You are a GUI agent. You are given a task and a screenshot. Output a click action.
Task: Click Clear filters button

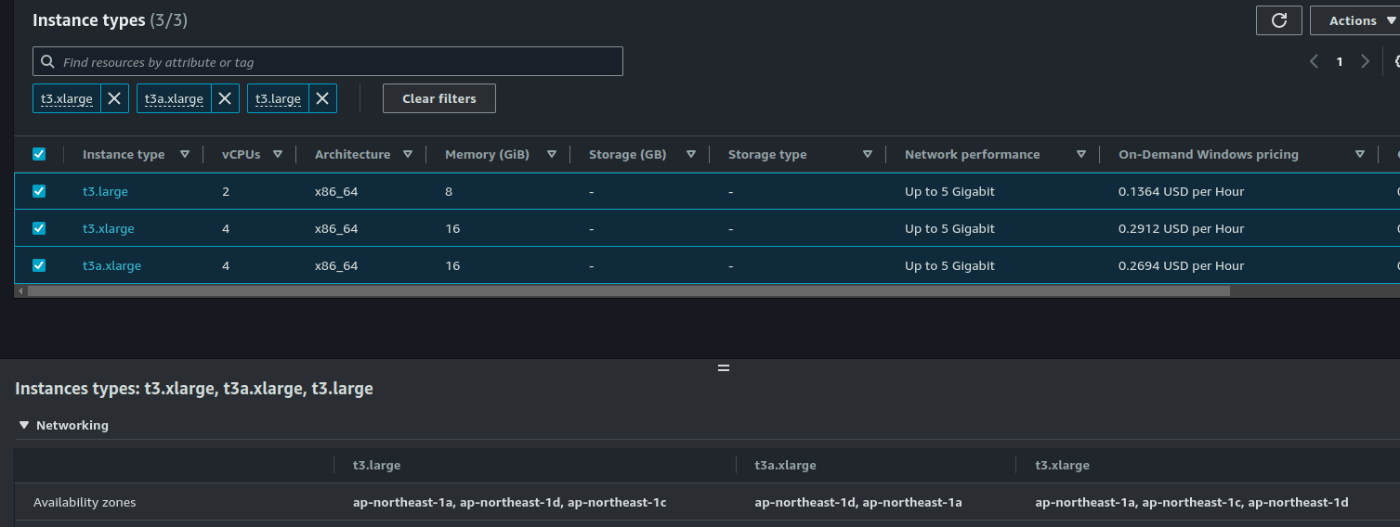439,98
